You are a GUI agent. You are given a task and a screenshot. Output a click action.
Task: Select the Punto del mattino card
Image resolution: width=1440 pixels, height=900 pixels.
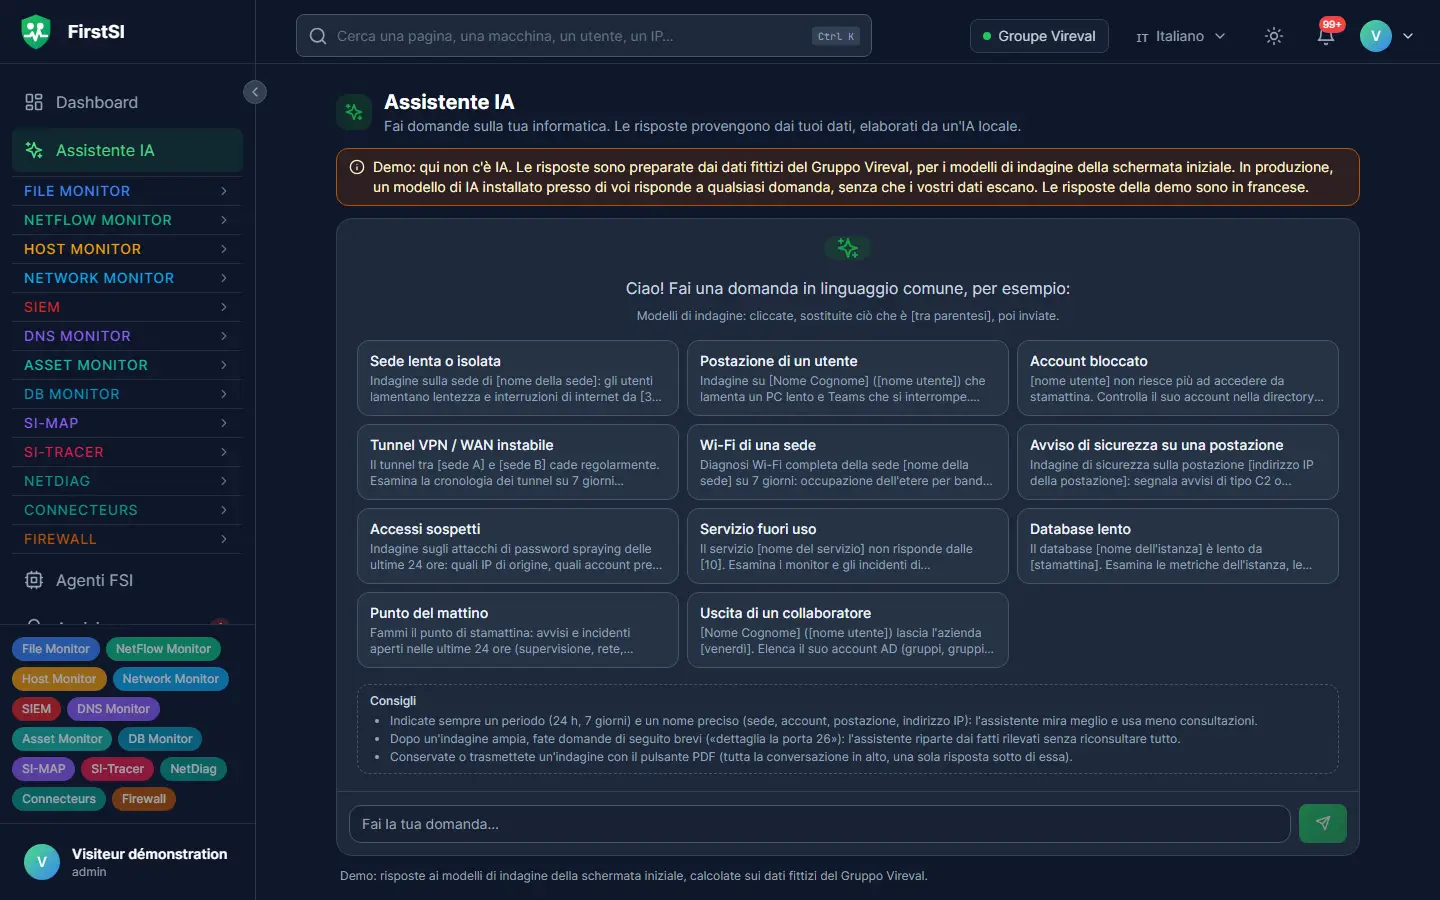(x=518, y=630)
